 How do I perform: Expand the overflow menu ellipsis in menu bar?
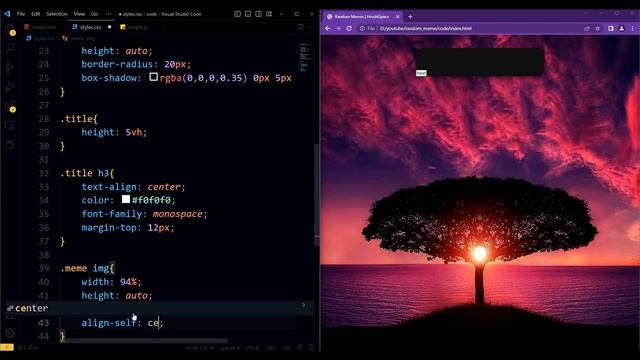tap(108, 14)
